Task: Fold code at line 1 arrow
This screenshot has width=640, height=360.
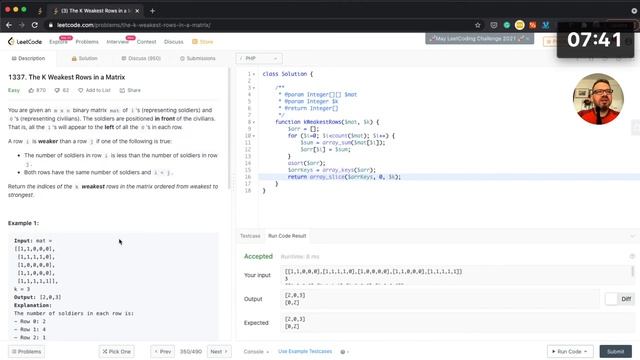Action: click(x=254, y=74)
